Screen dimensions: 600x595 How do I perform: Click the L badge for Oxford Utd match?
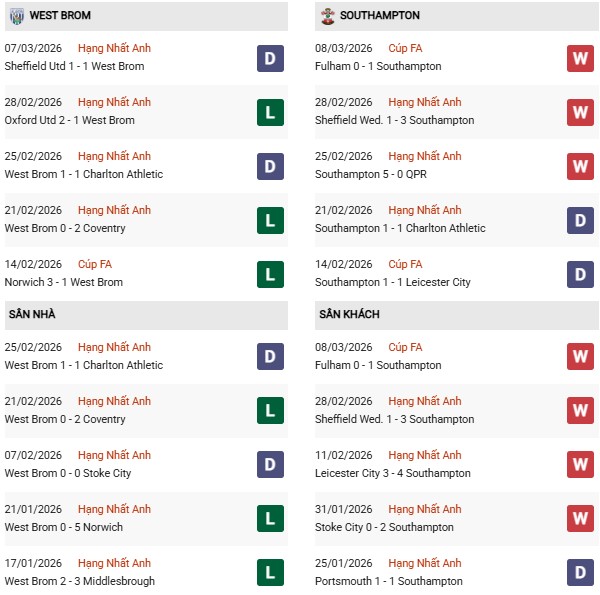(270, 112)
